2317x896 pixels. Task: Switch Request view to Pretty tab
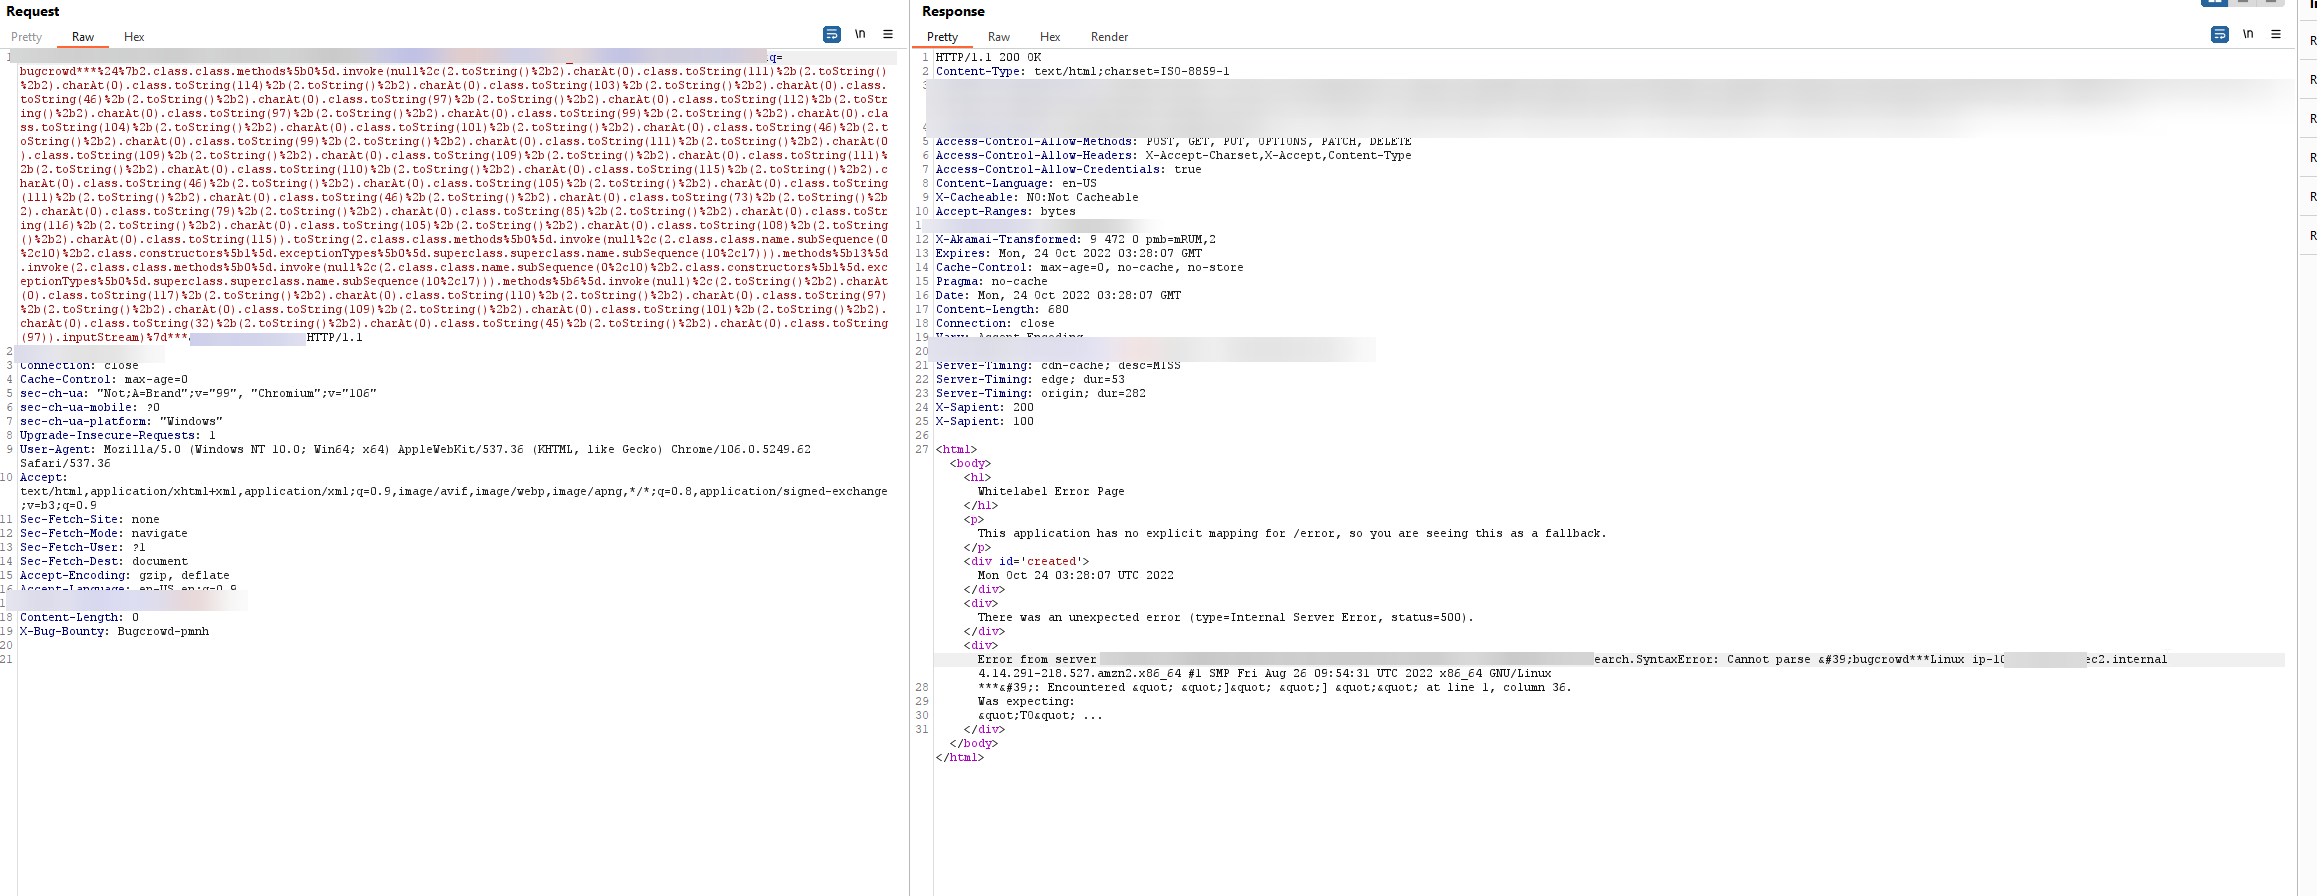[x=27, y=37]
